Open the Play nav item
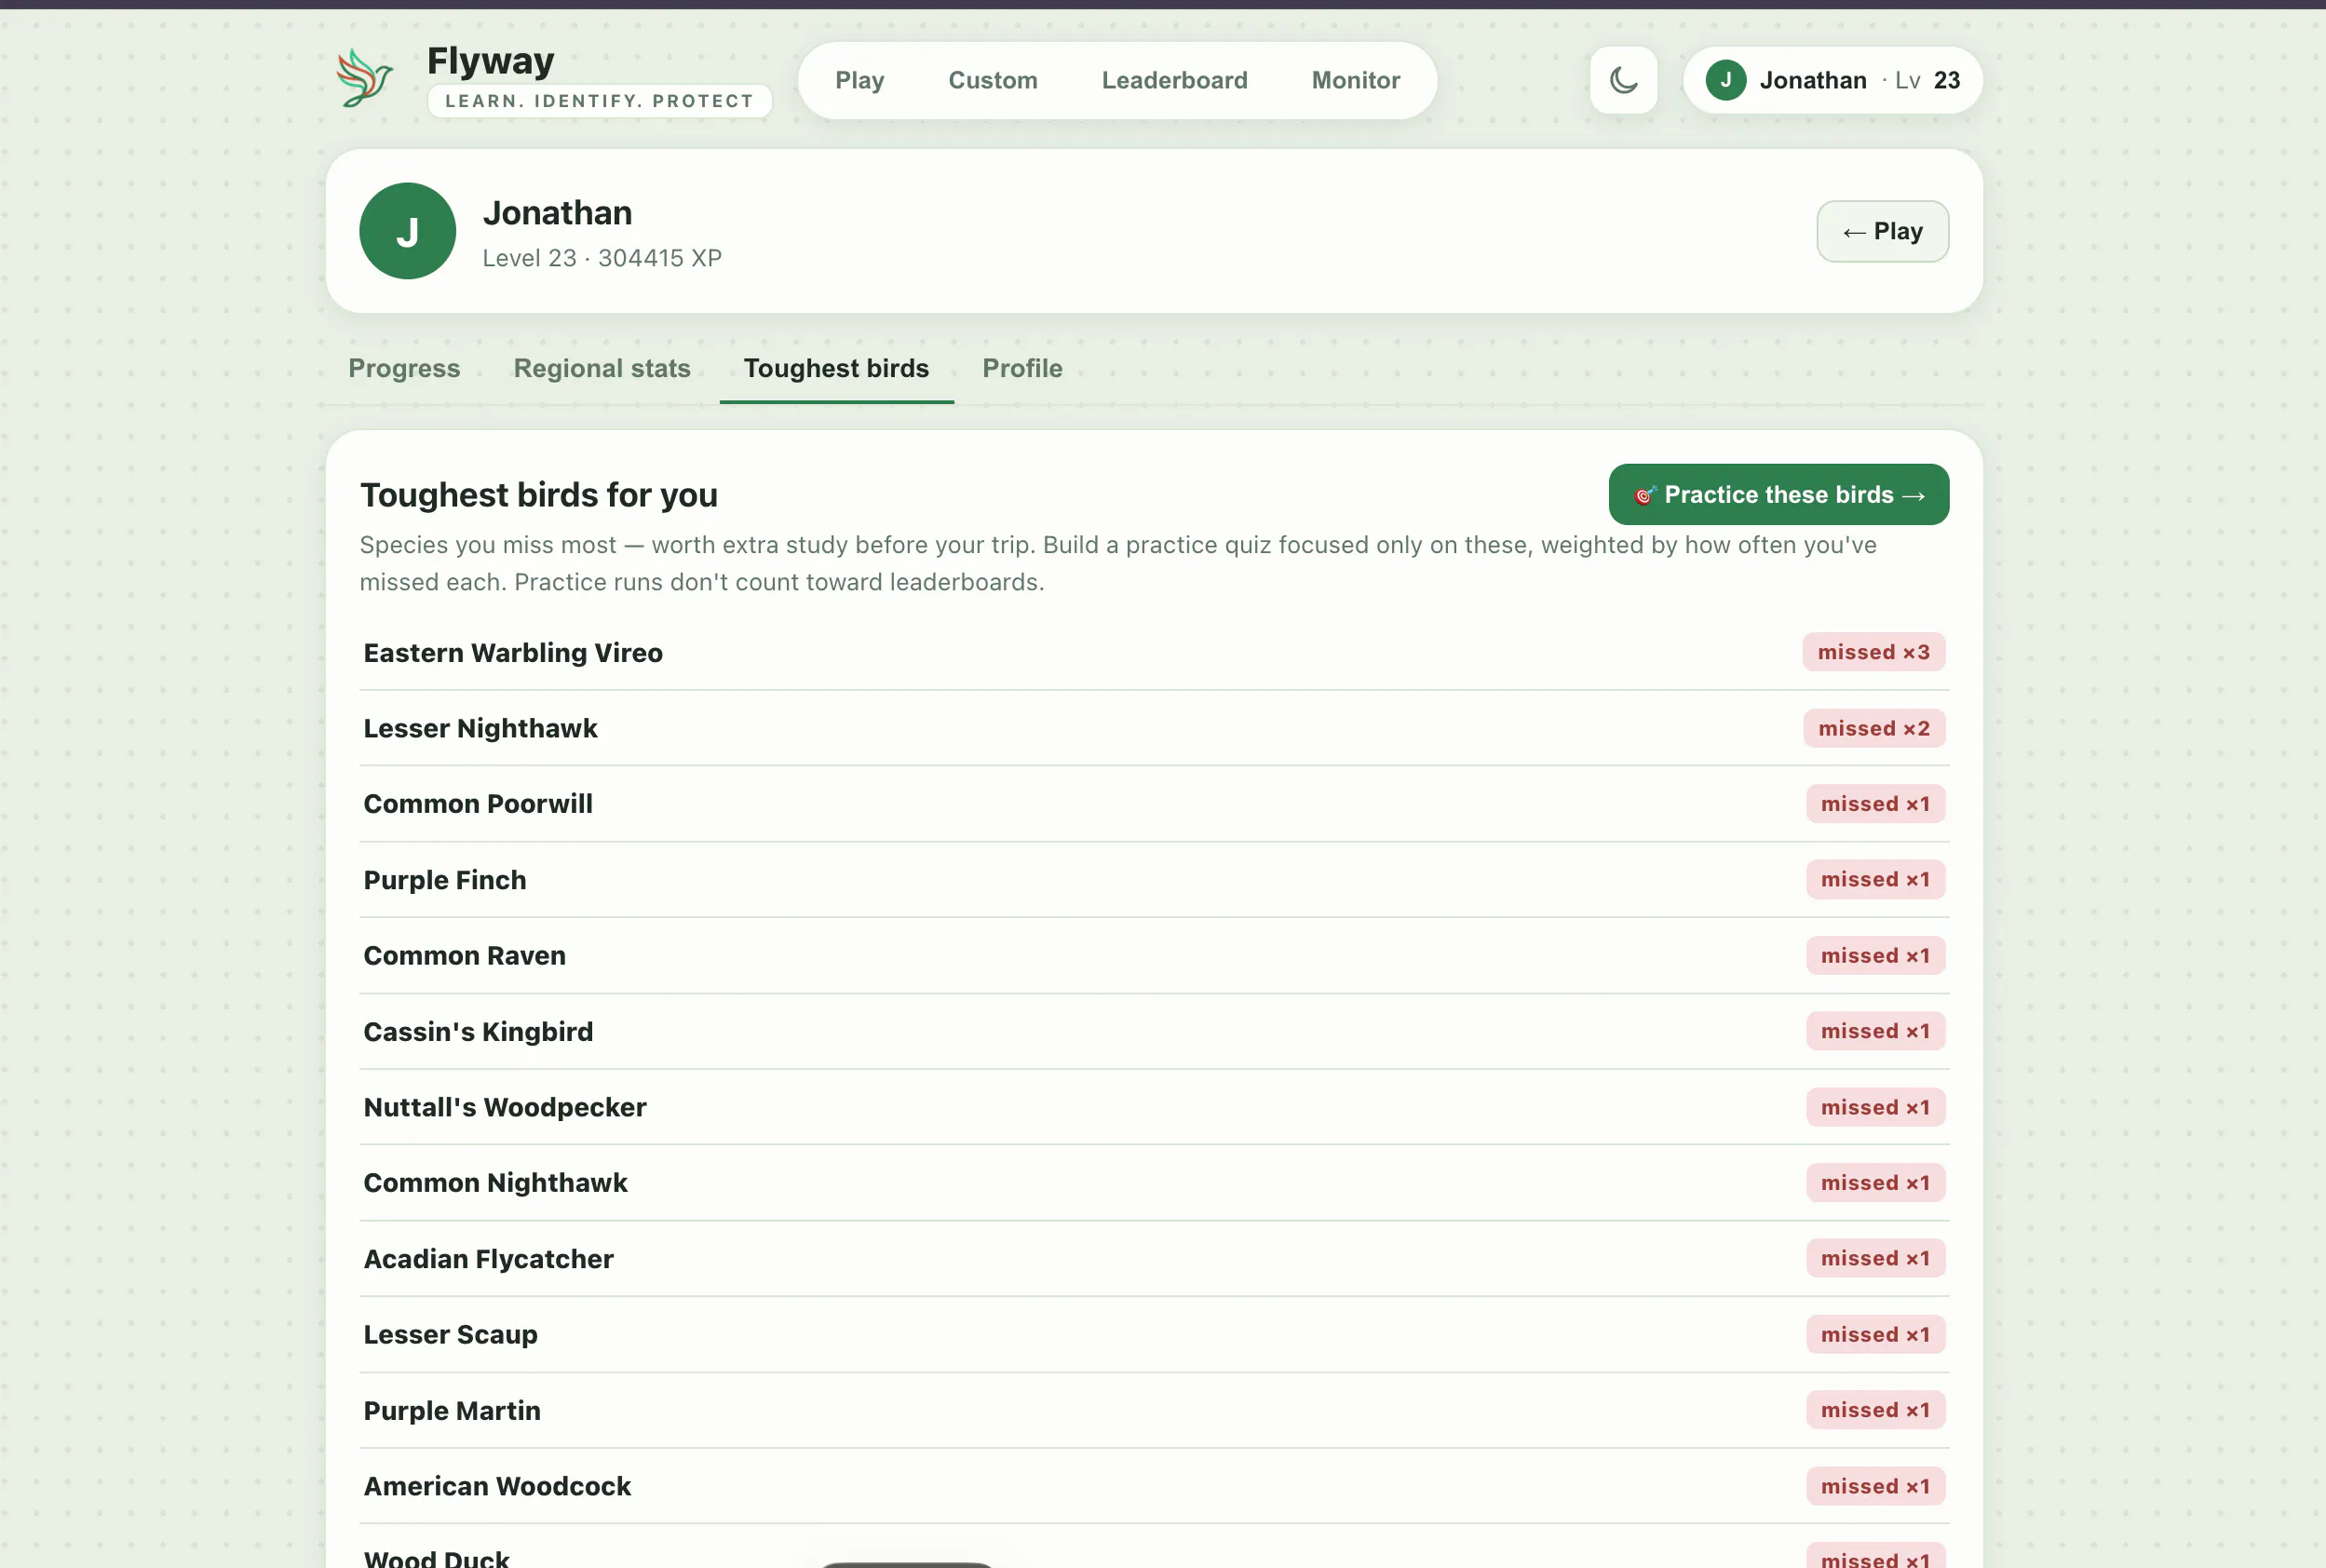 860,80
